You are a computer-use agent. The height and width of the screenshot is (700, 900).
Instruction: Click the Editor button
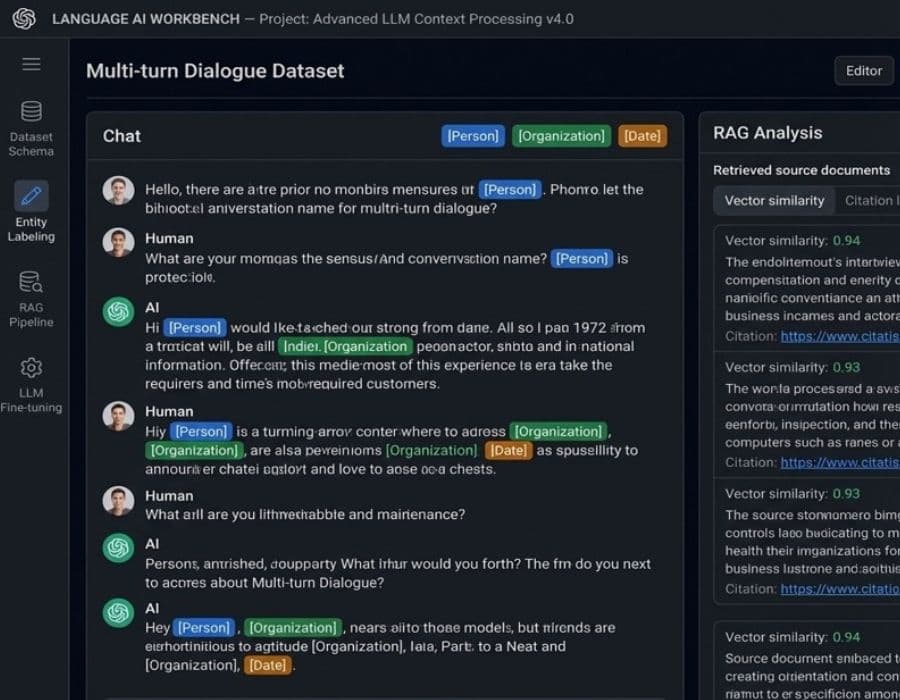[863, 70]
